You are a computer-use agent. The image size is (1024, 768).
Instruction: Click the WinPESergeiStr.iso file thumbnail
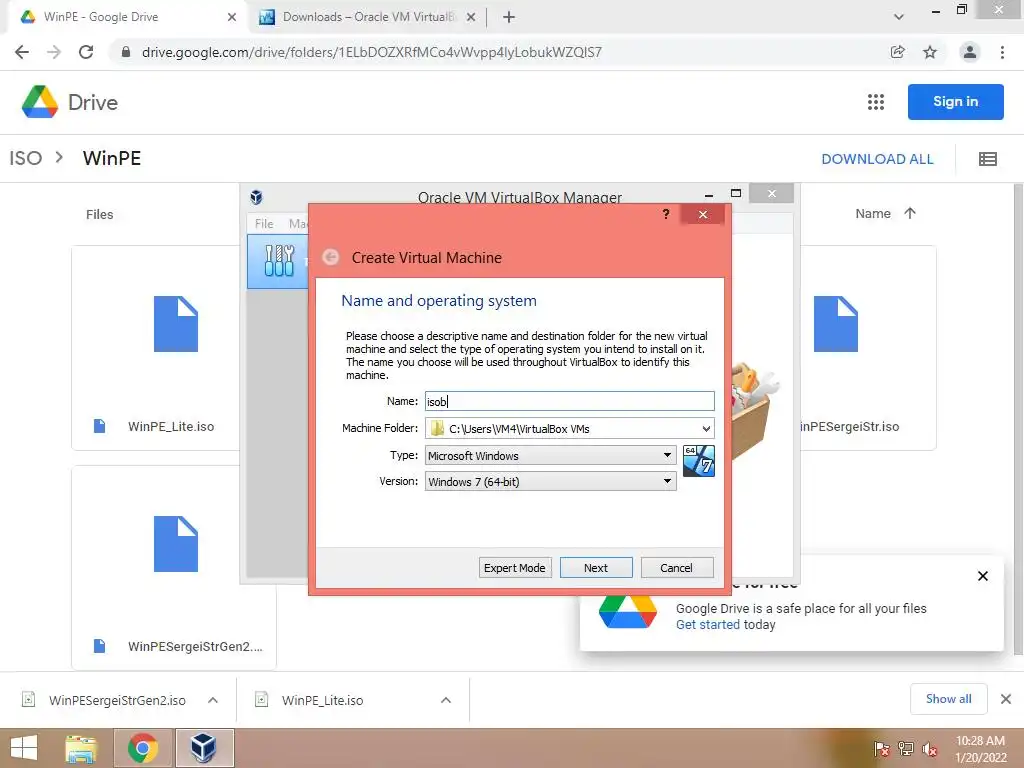[x=835, y=324]
